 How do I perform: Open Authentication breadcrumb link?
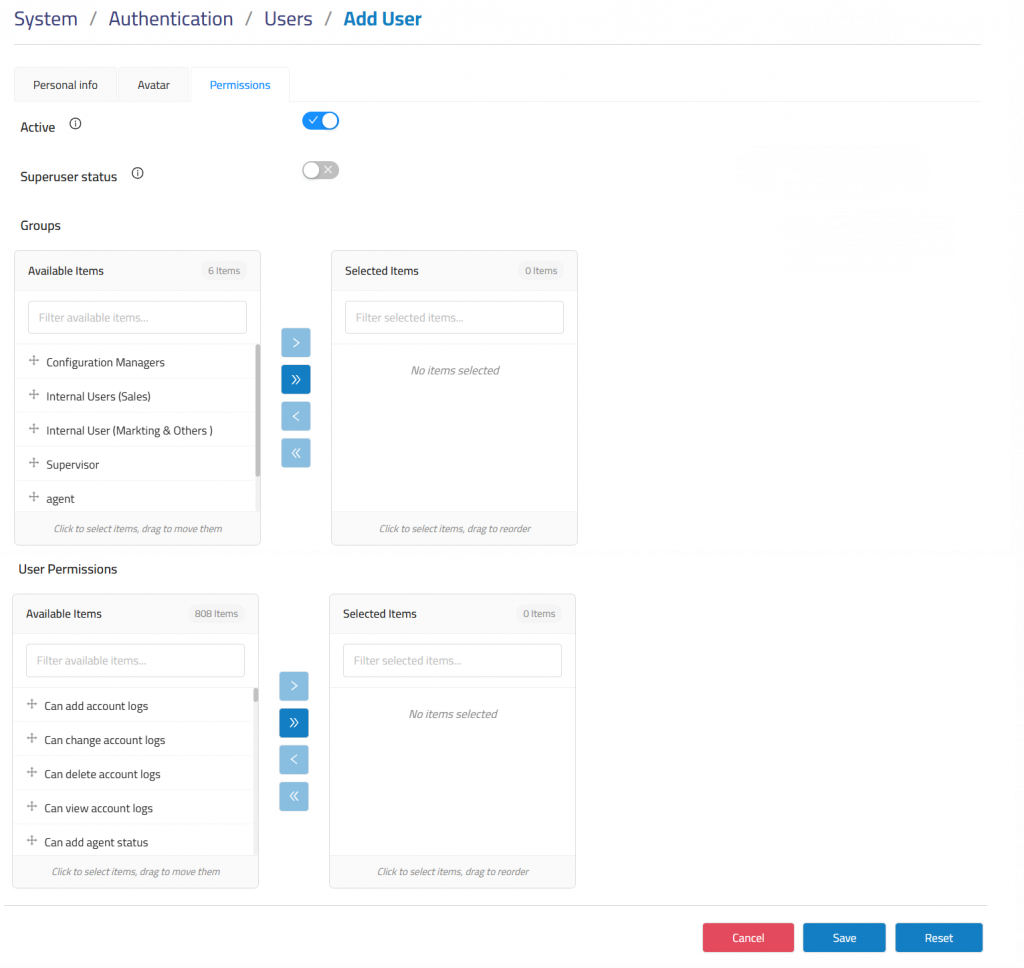(x=170, y=19)
